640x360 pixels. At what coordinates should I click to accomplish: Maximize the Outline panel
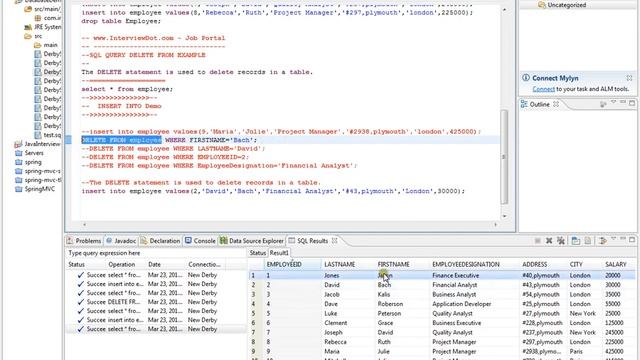click(x=632, y=104)
